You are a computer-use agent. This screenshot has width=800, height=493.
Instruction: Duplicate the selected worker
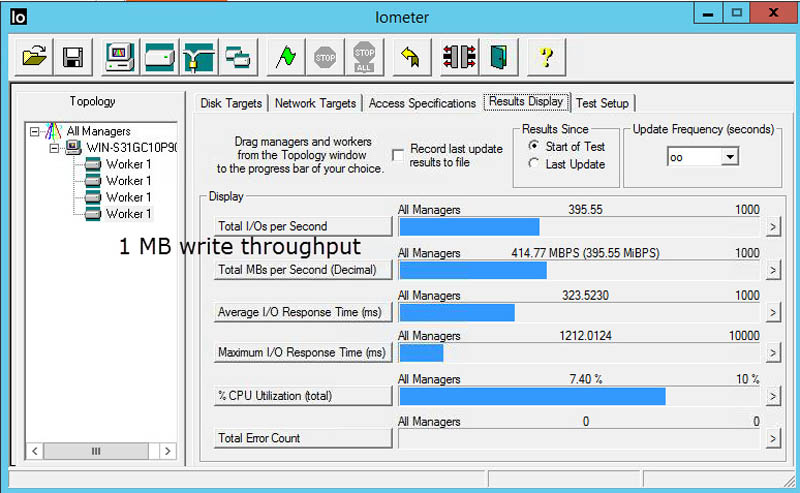coord(238,57)
